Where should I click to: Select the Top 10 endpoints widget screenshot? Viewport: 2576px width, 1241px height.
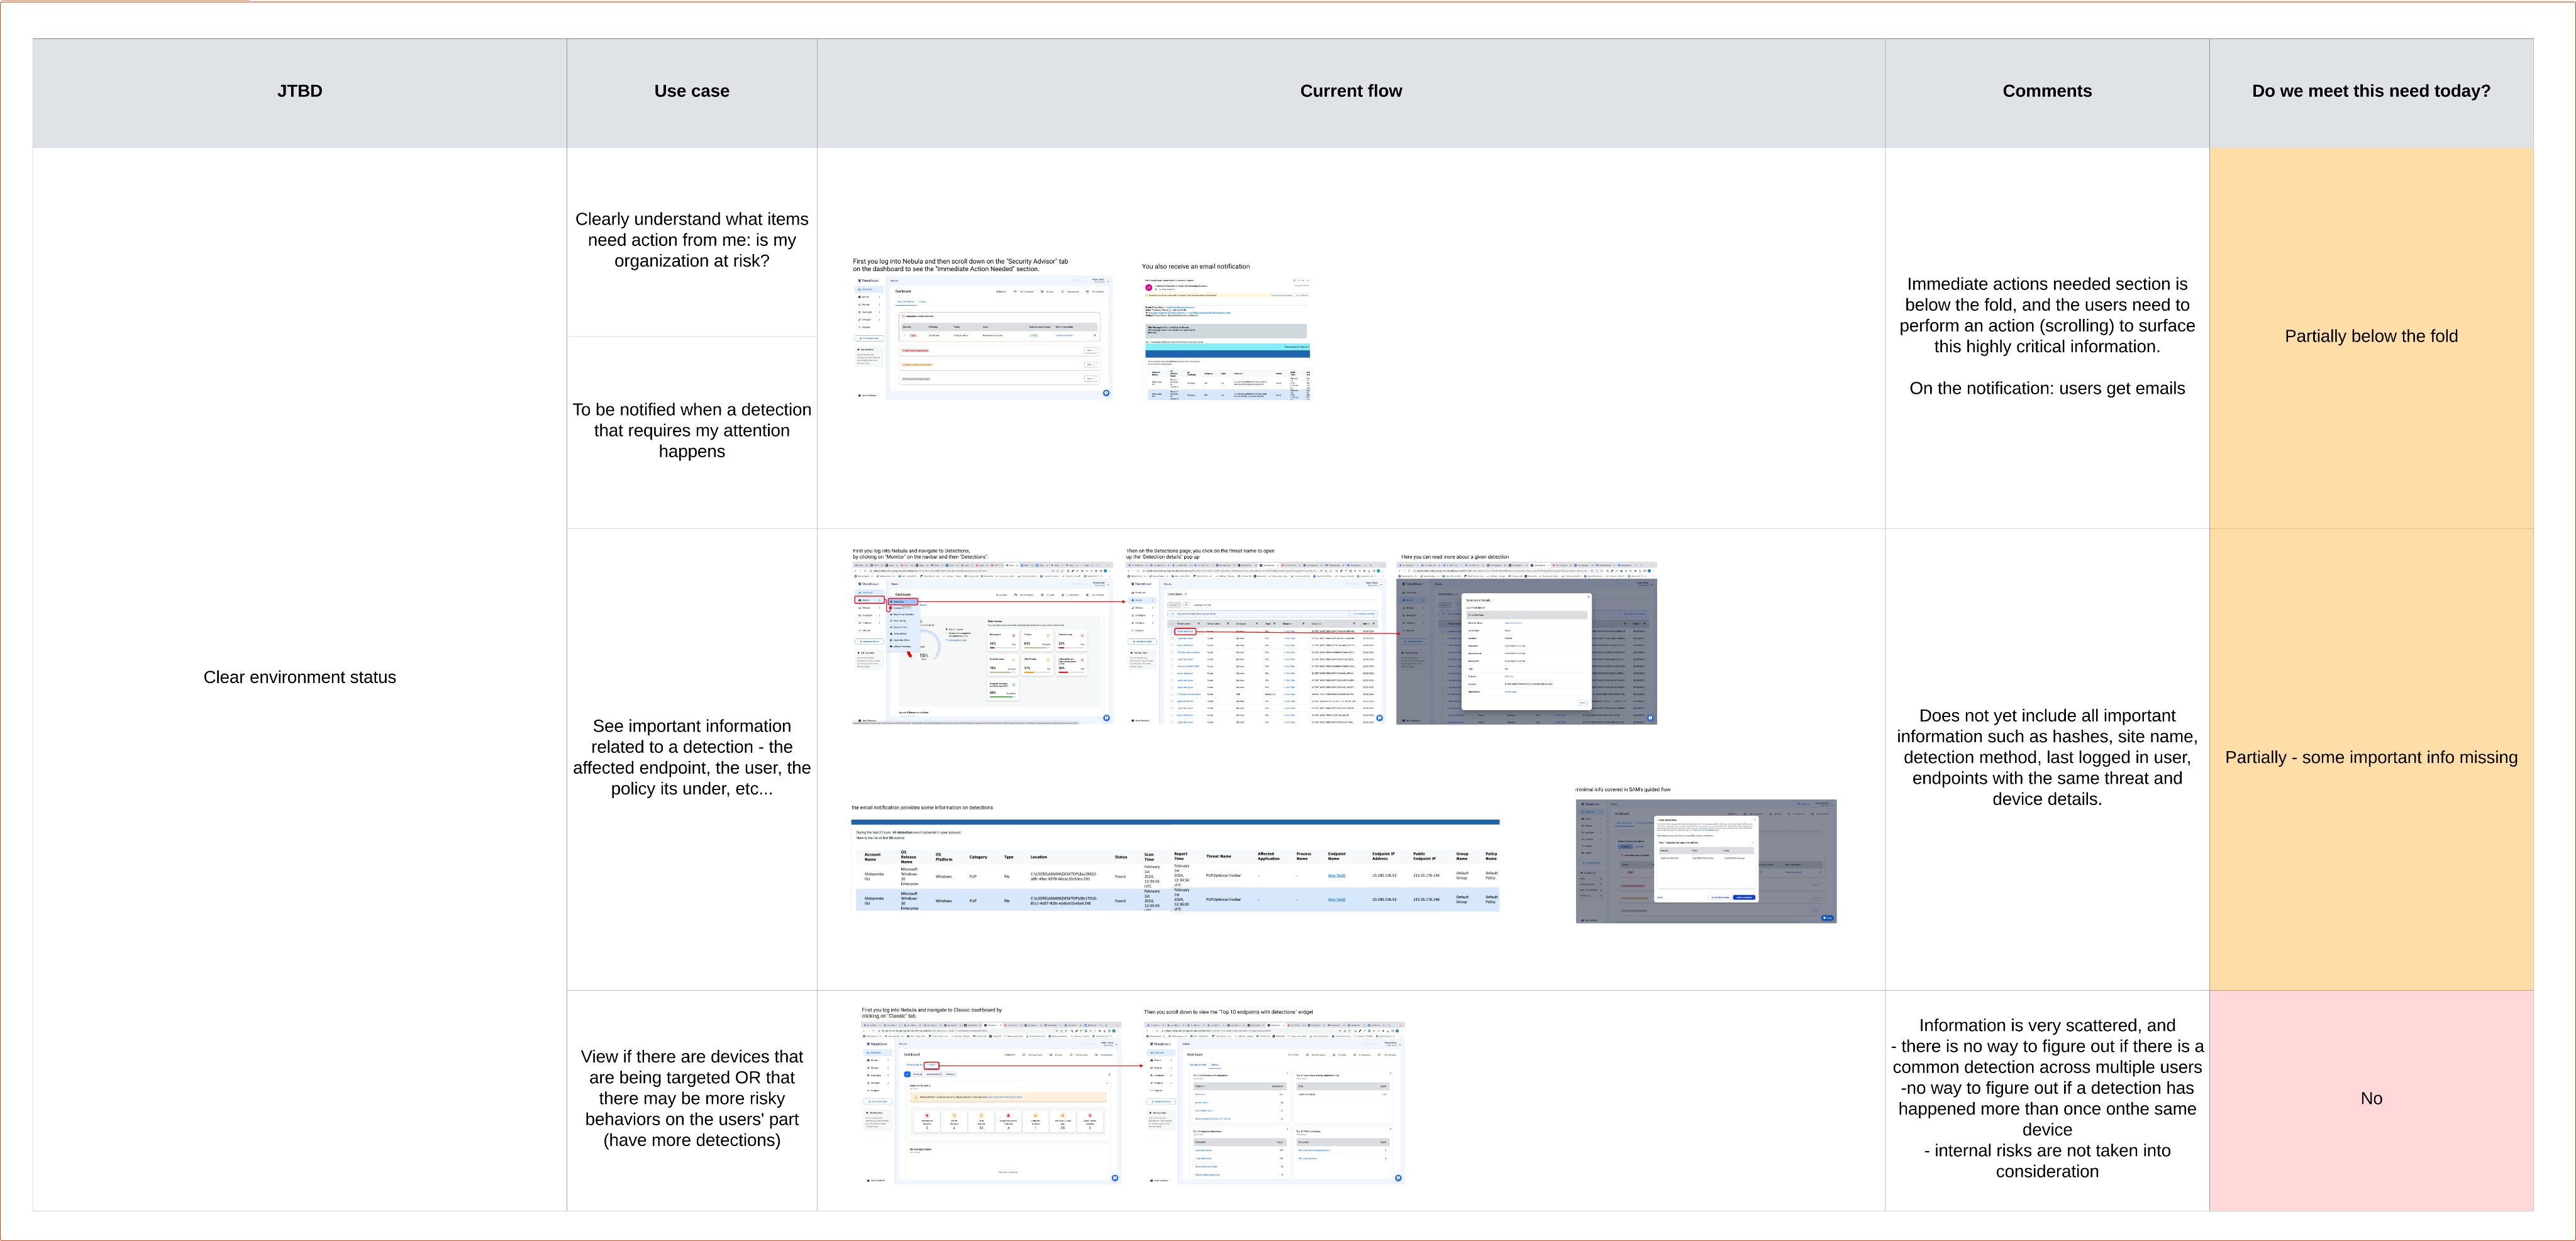1275,1102
